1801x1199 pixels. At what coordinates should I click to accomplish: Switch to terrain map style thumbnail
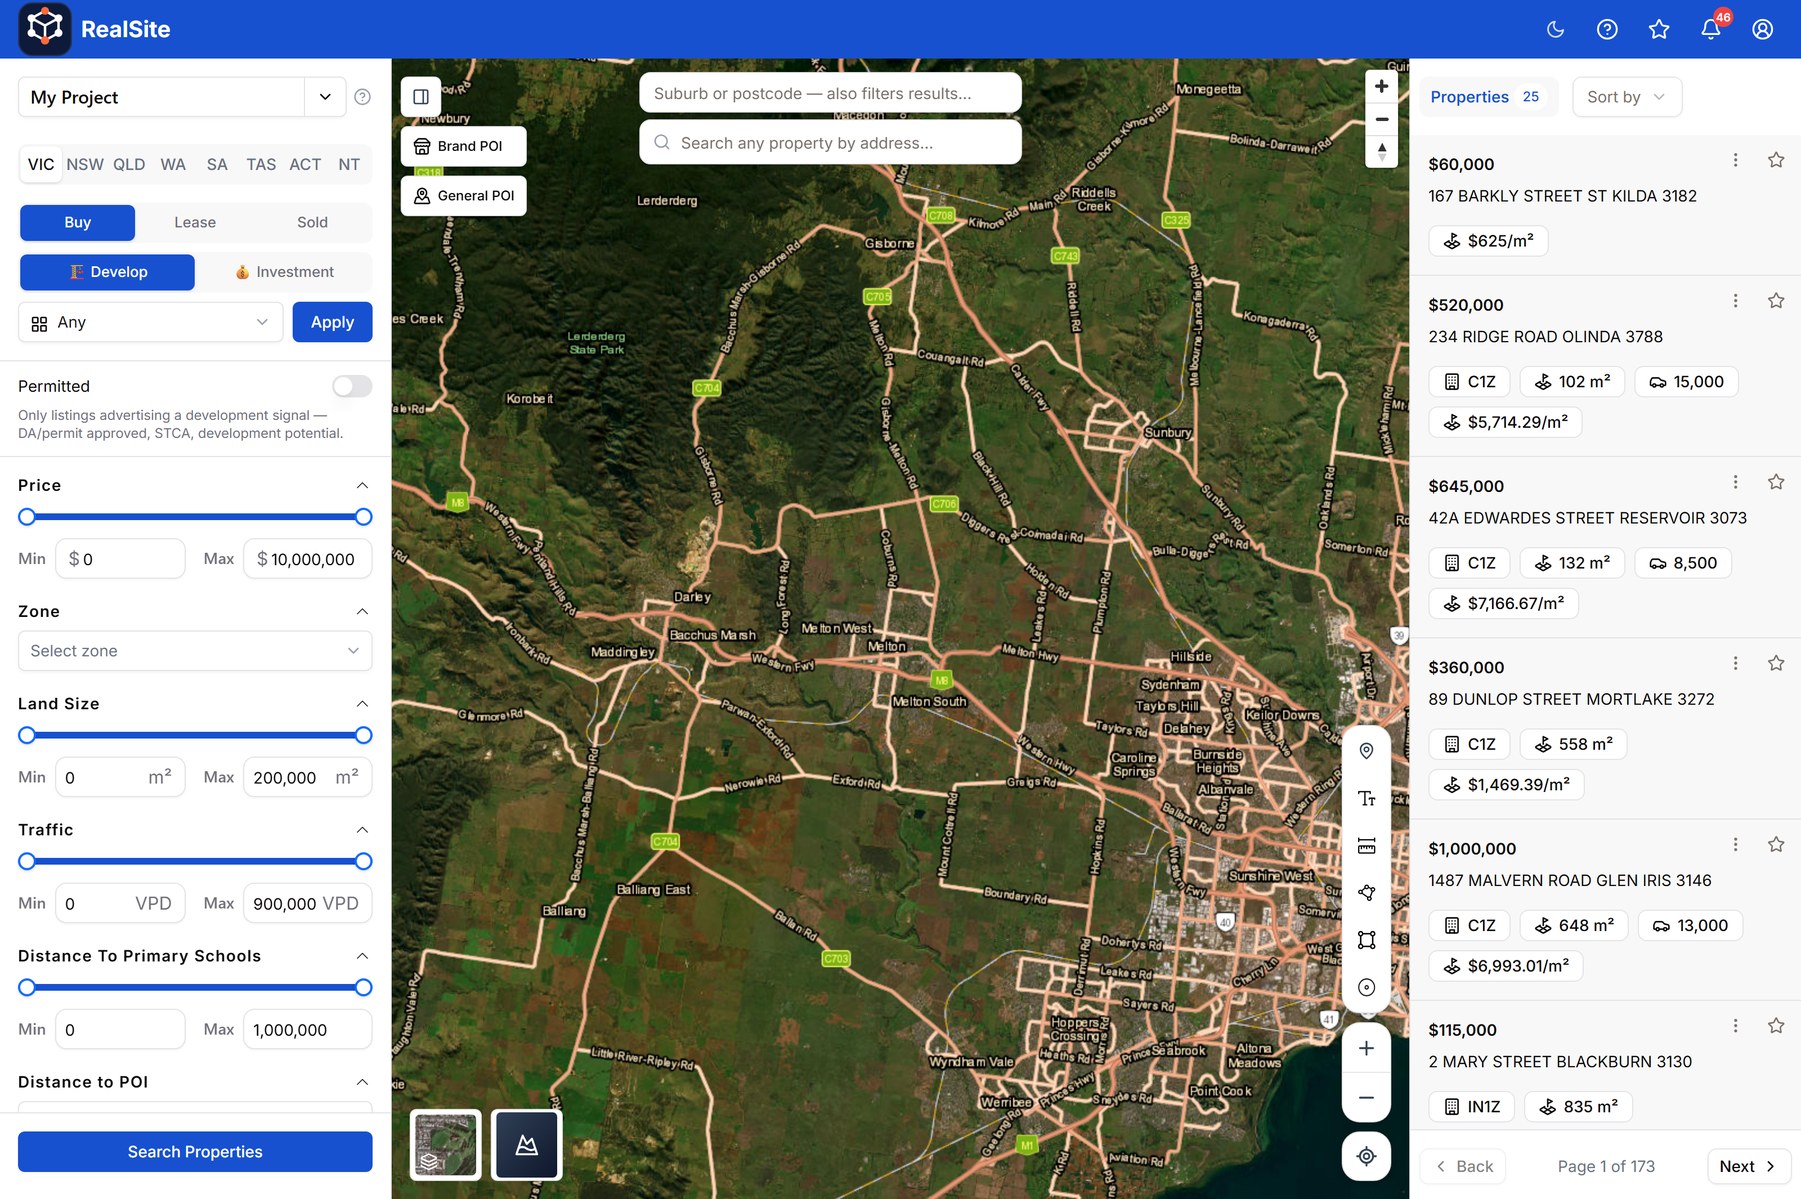pyautogui.click(x=527, y=1145)
